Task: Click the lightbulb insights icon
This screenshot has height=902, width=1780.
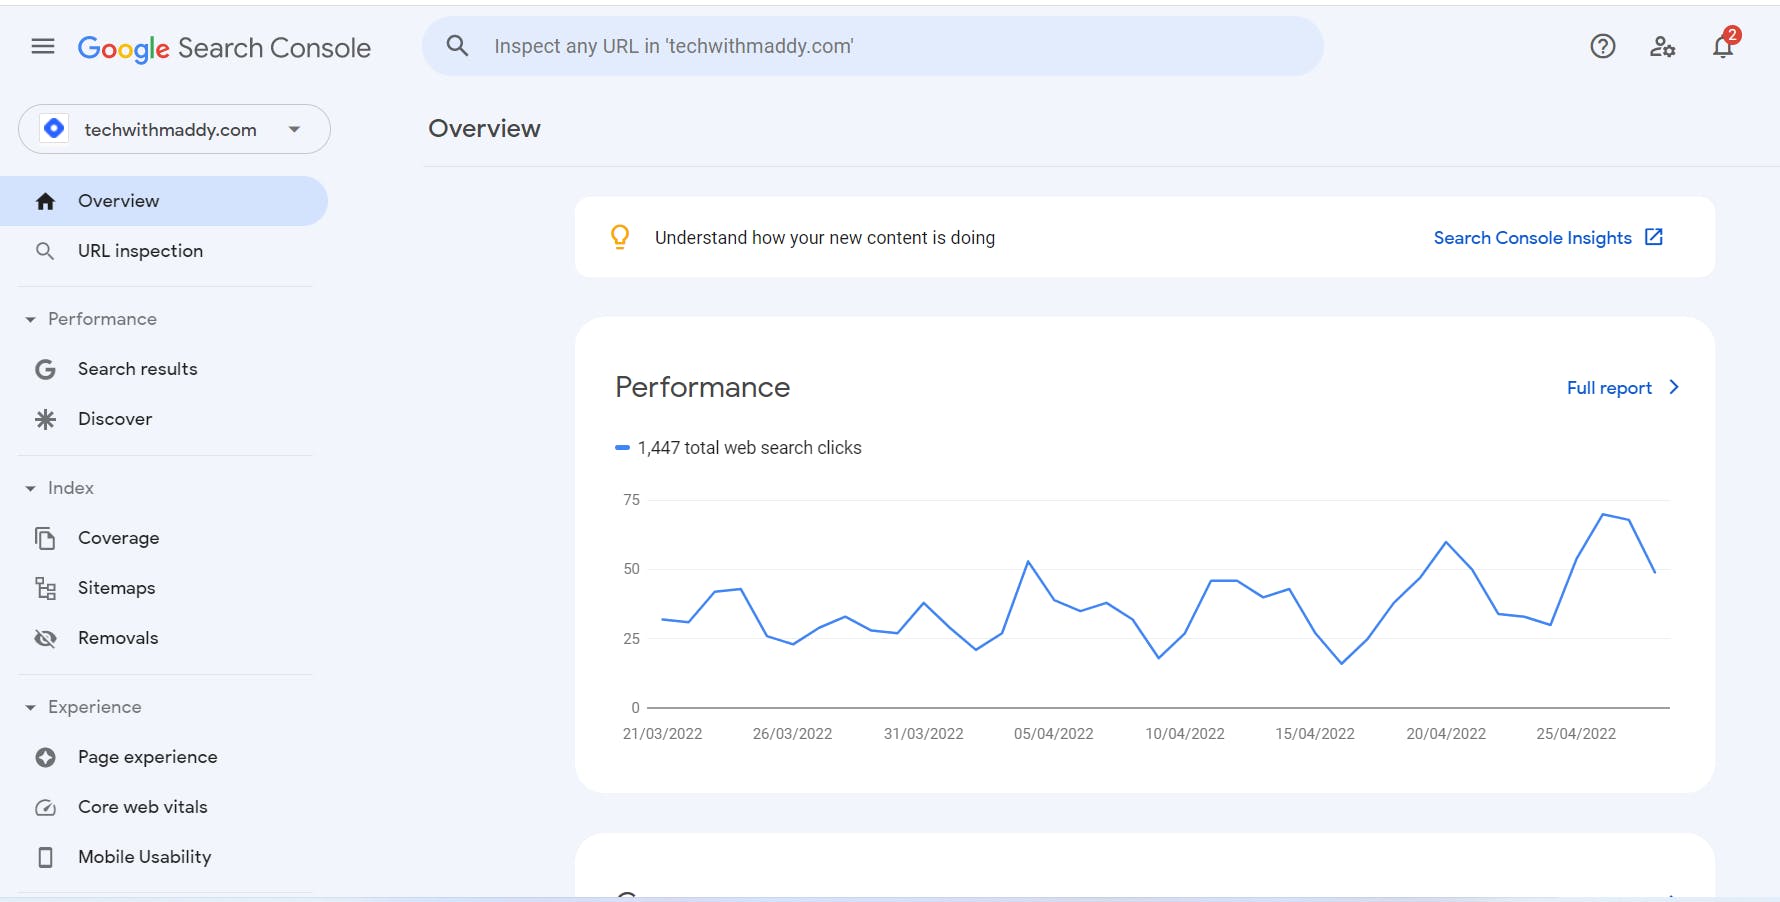Action: point(620,237)
